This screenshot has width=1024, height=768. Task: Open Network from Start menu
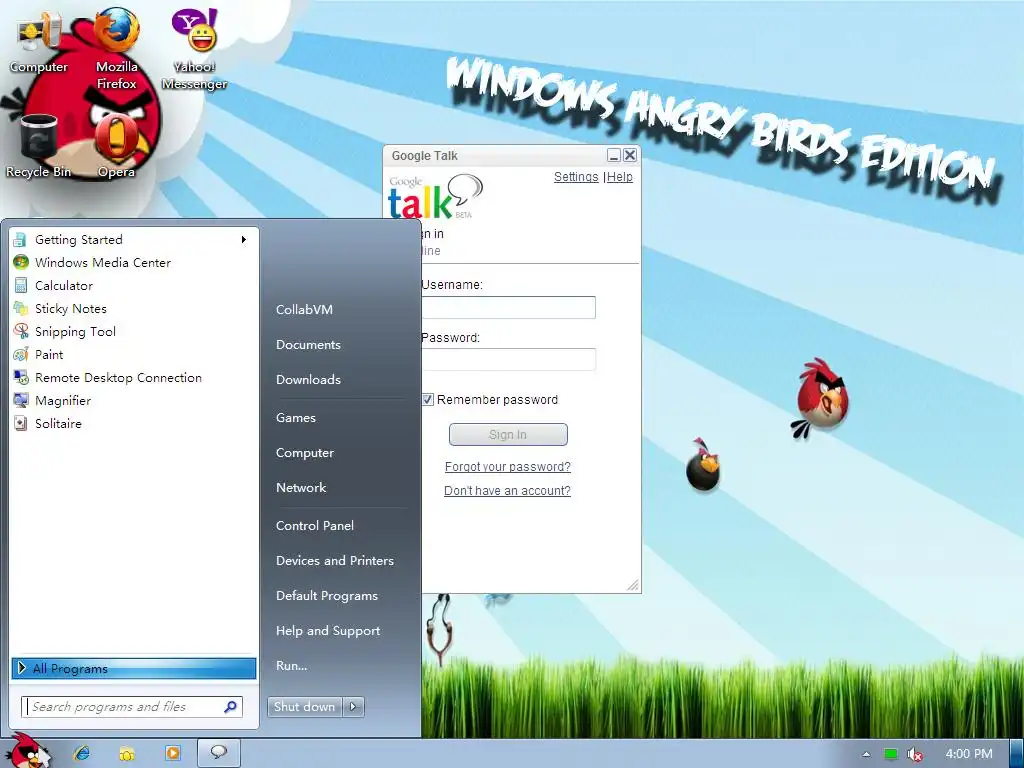click(301, 487)
